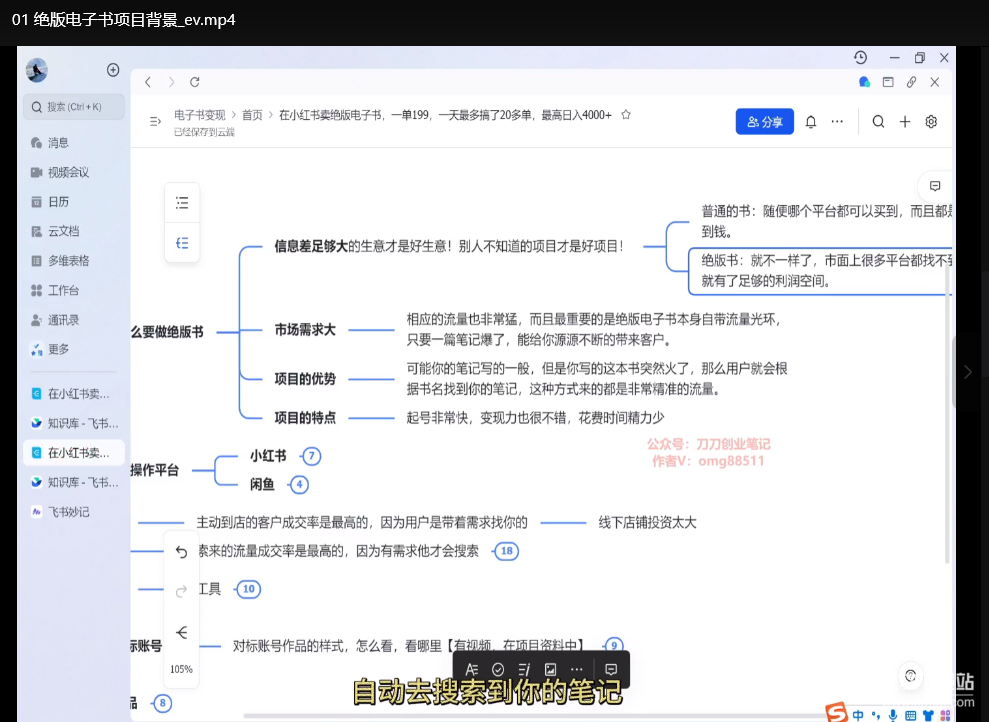Screen dimensions: 989x722
Task: Open the 105% zoom level control
Action: tap(182, 669)
